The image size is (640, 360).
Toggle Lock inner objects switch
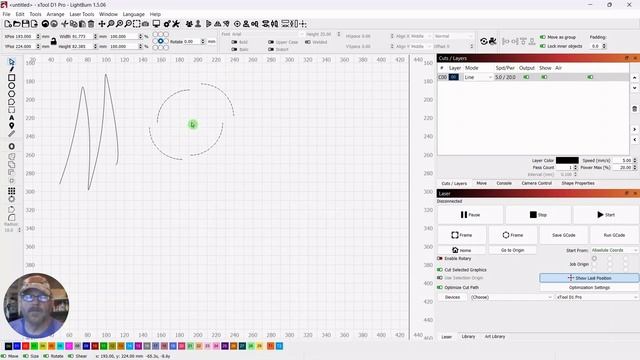pos(543,46)
